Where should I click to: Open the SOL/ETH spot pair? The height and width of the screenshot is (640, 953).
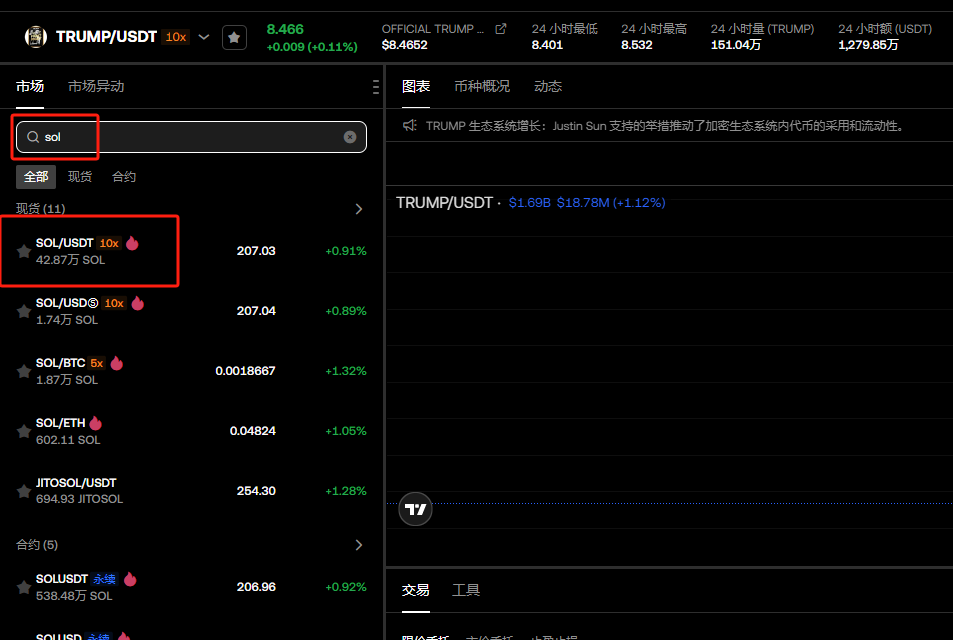coord(191,431)
